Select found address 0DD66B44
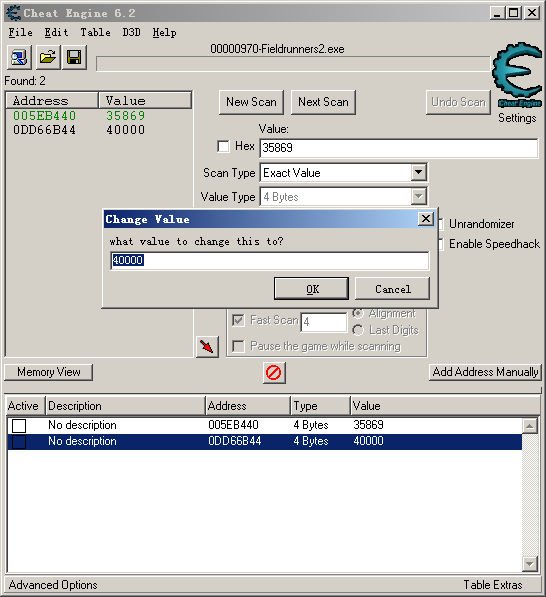 coord(45,130)
